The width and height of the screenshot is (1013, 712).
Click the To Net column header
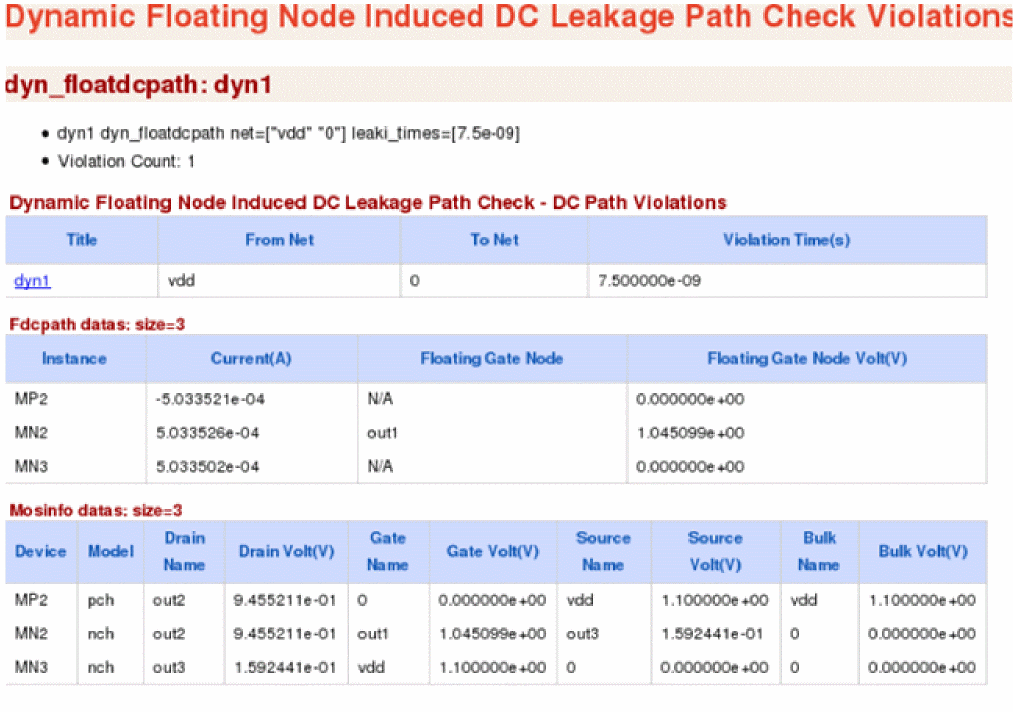494,240
